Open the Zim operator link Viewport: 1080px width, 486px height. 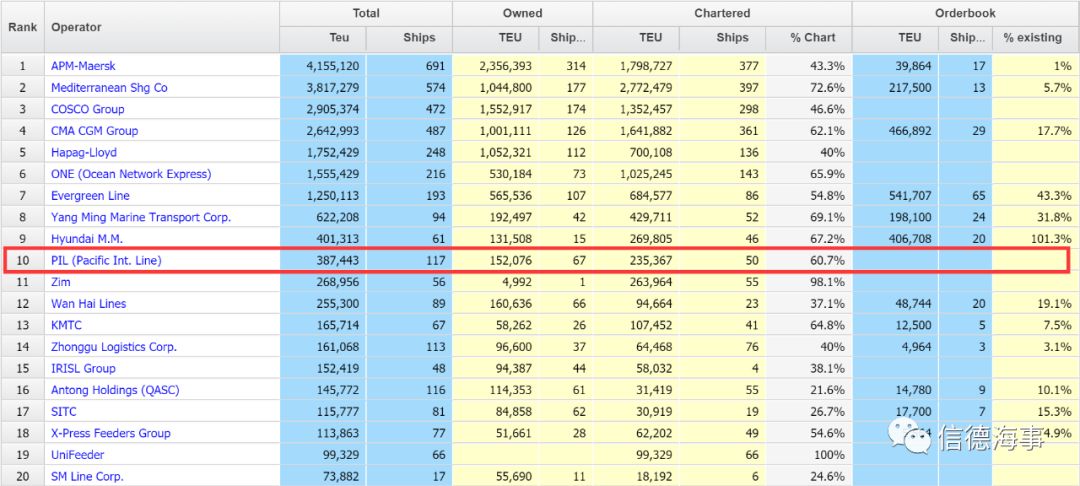click(61, 282)
